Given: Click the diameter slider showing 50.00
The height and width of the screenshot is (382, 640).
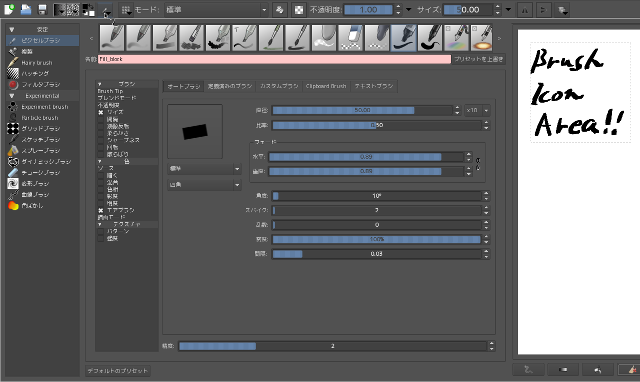Looking at the screenshot, I should pos(362,110).
